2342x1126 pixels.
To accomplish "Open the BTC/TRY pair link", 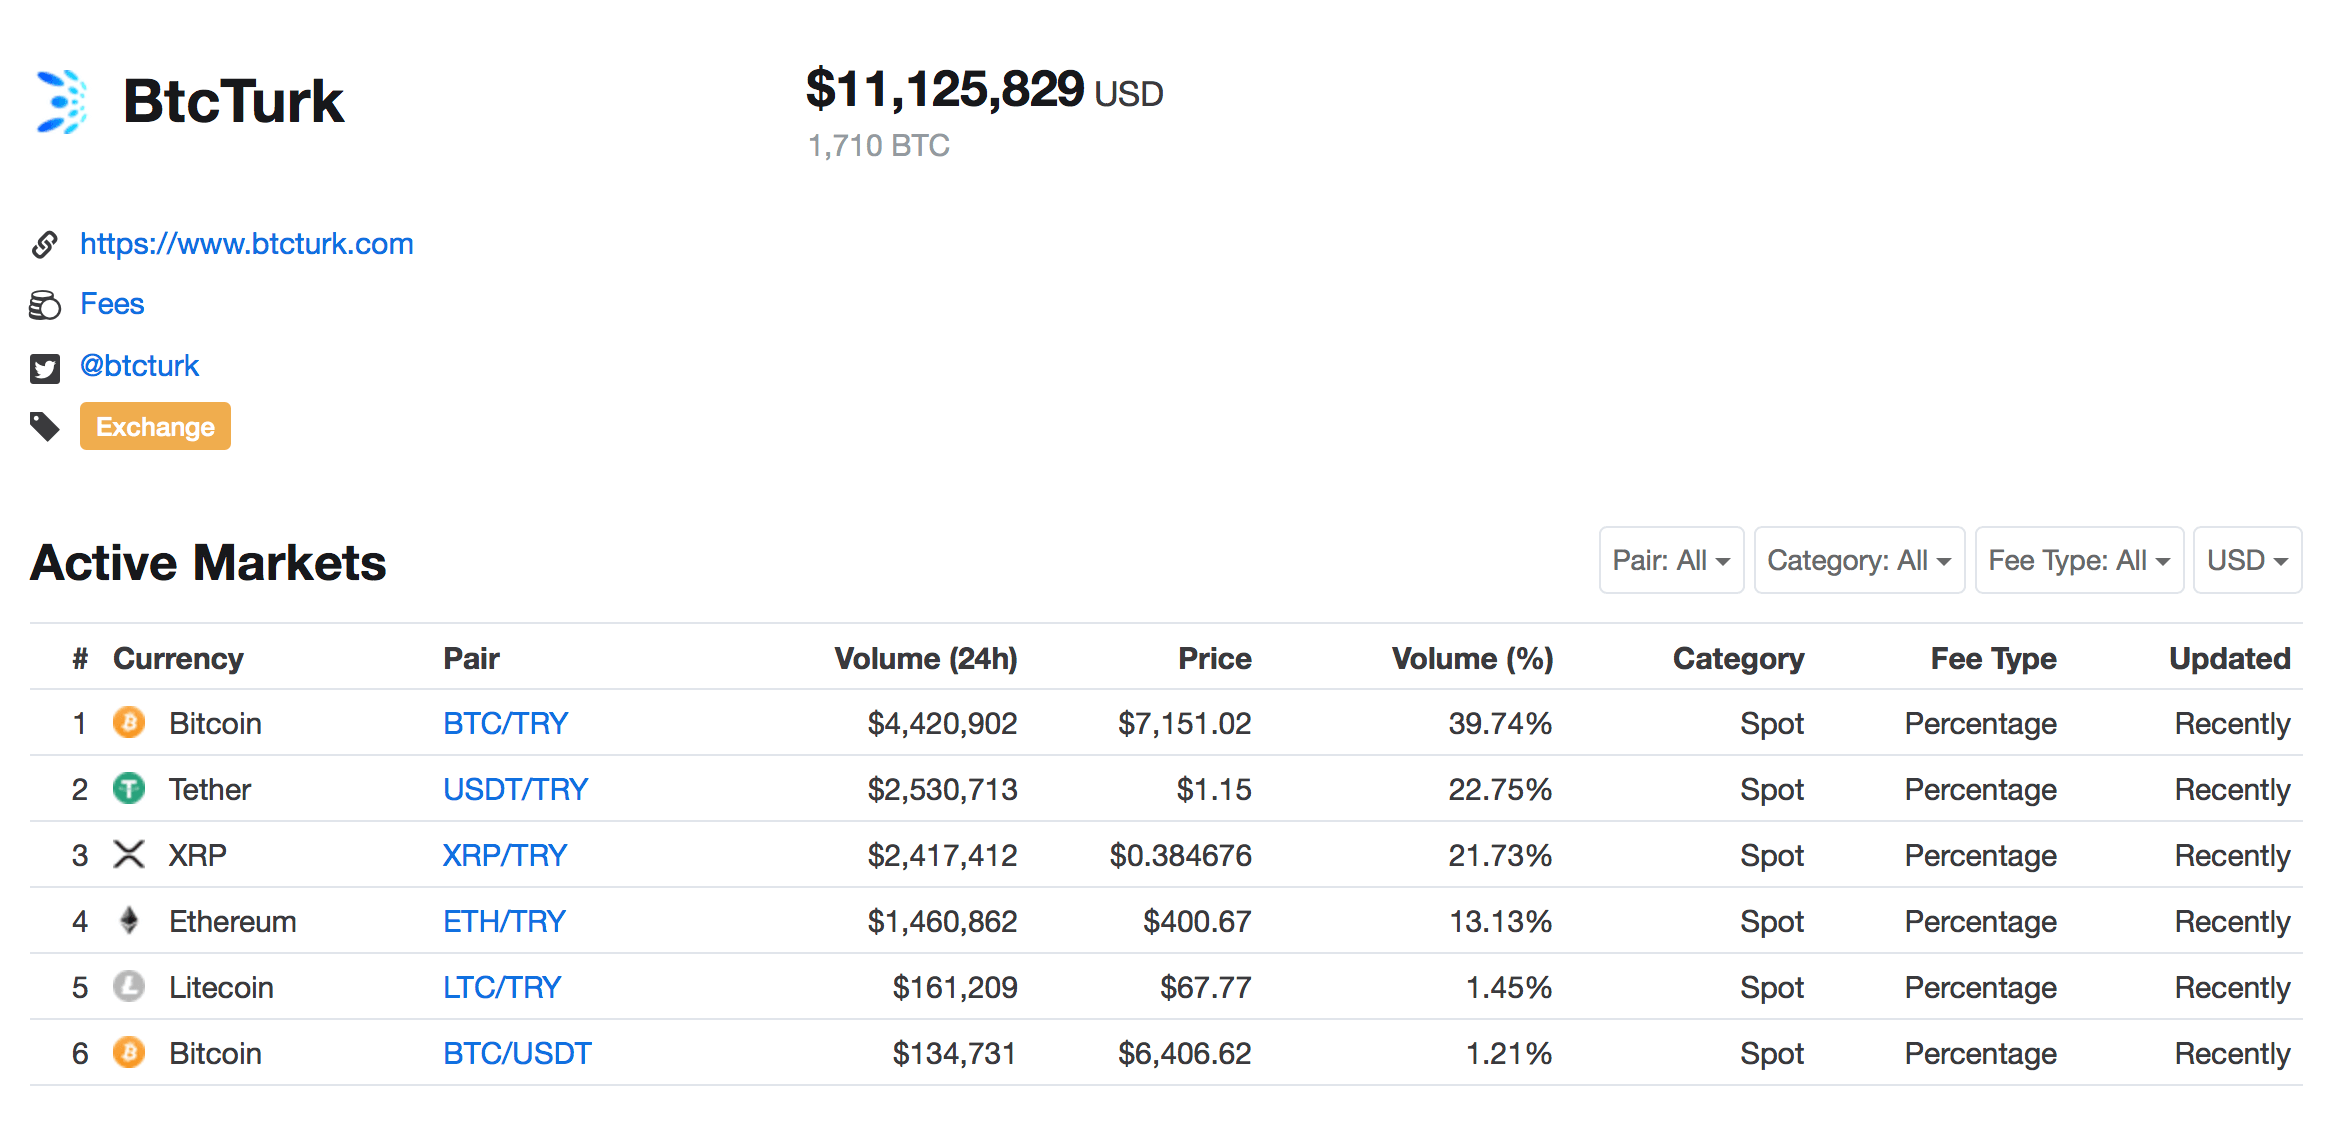I will pyautogui.click(x=505, y=723).
